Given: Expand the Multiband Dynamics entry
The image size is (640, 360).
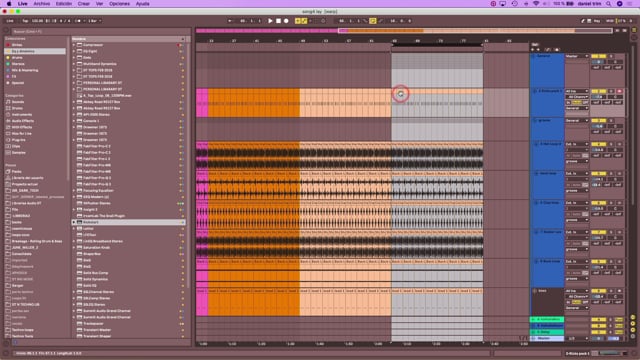Looking at the screenshot, I should pos(74,64).
